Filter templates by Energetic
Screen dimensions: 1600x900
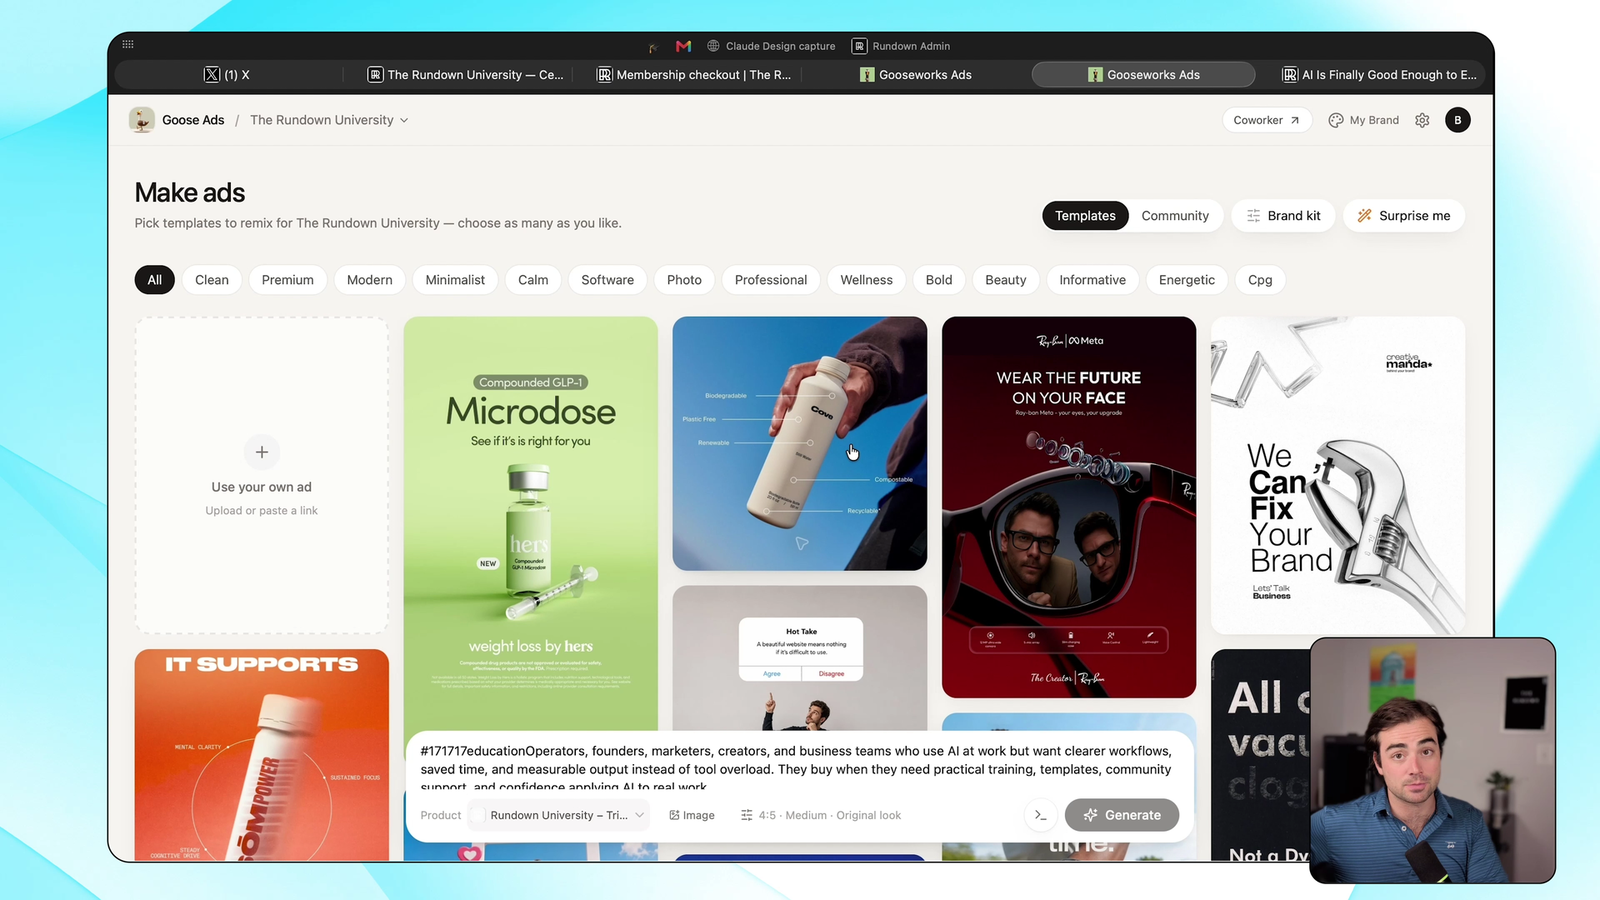pos(1187,280)
